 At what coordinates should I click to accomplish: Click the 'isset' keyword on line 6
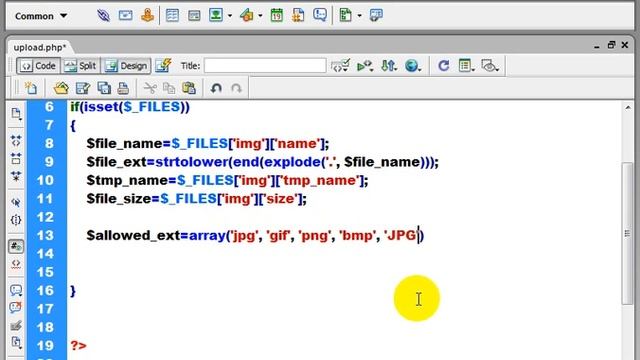pos(101,107)
